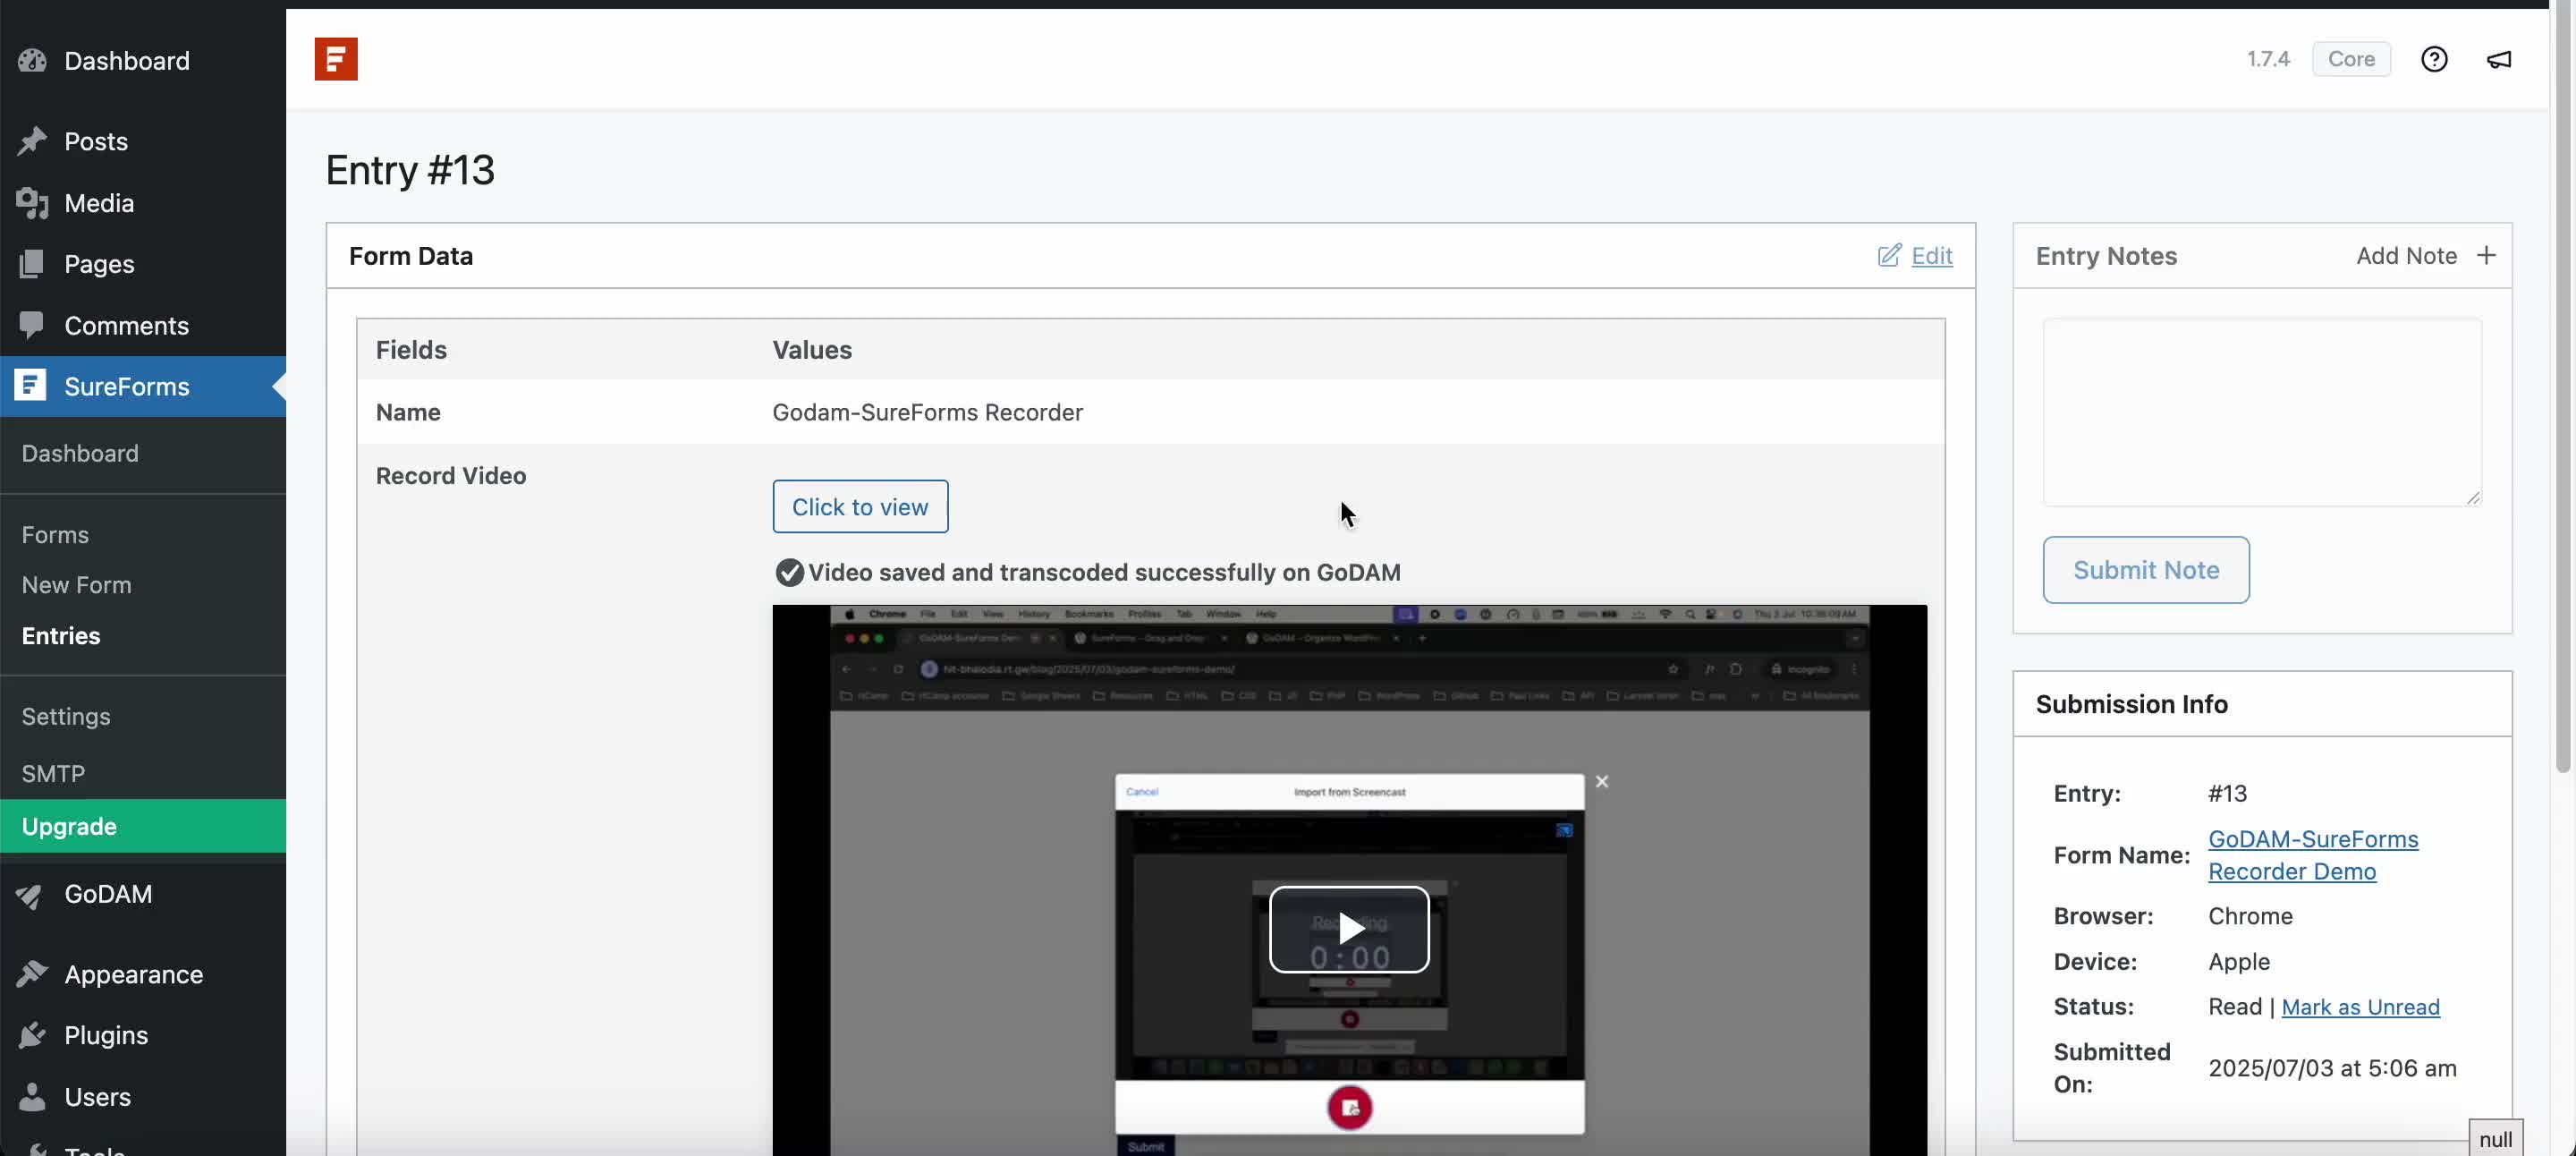Click the Plugins icon in sidebar
The image size is (2576, 1156).
(x=32, y=1035)
